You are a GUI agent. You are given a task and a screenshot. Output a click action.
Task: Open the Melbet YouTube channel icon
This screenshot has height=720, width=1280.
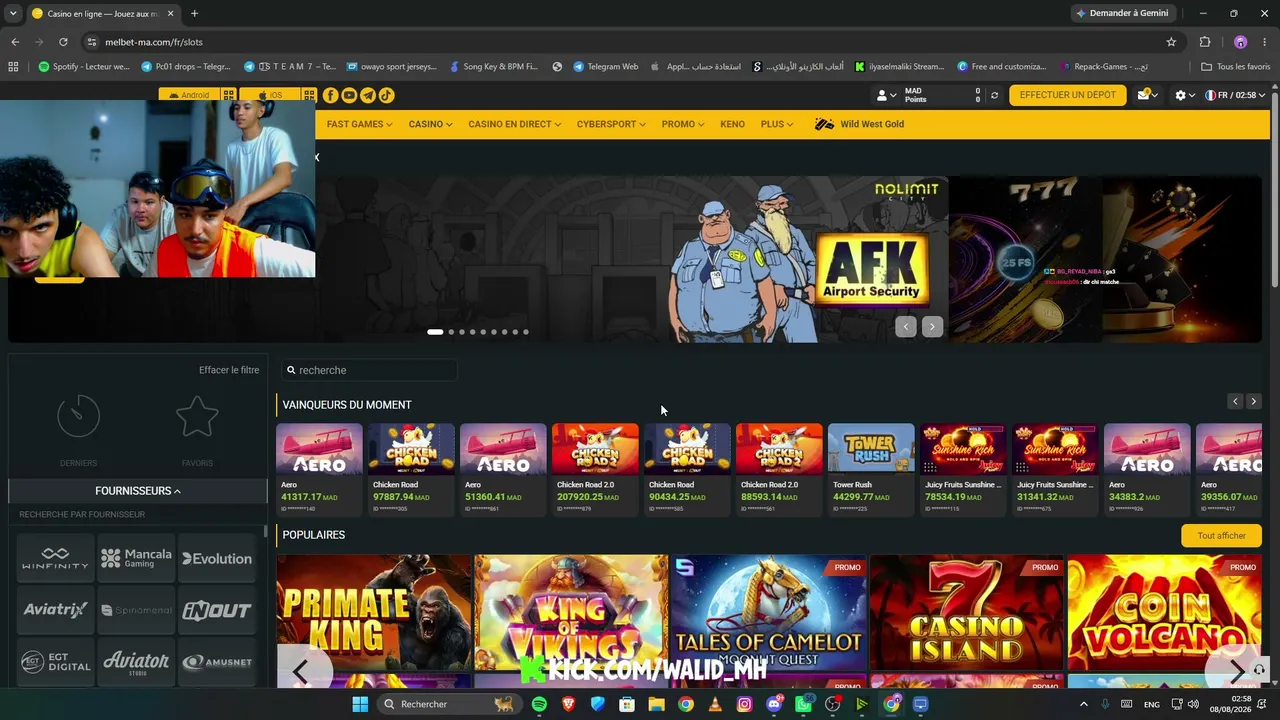click(x=349, y=95)
